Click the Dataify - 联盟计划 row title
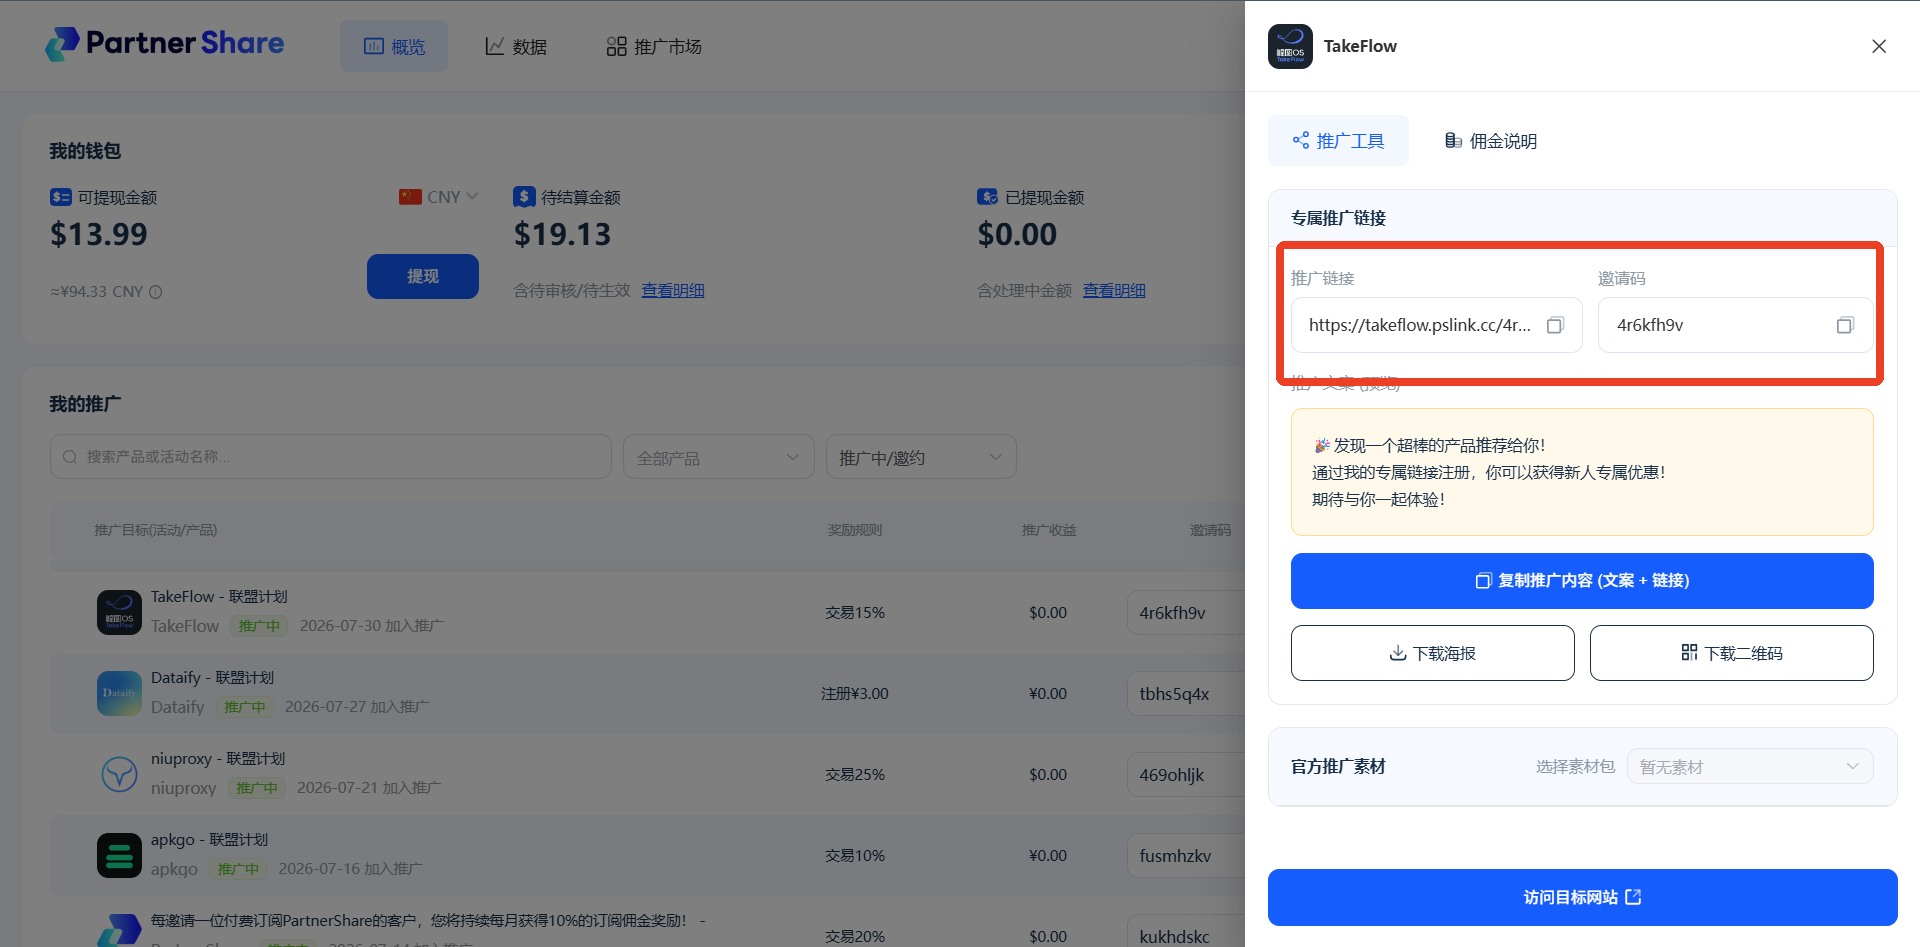The image size is (1920, 947). coord(212,678)
